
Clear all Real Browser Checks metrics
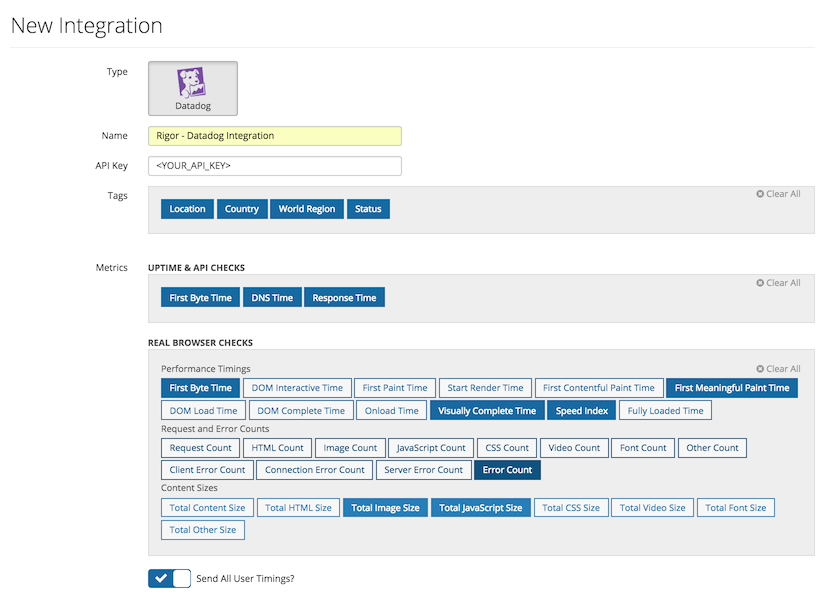coord(778,369)
